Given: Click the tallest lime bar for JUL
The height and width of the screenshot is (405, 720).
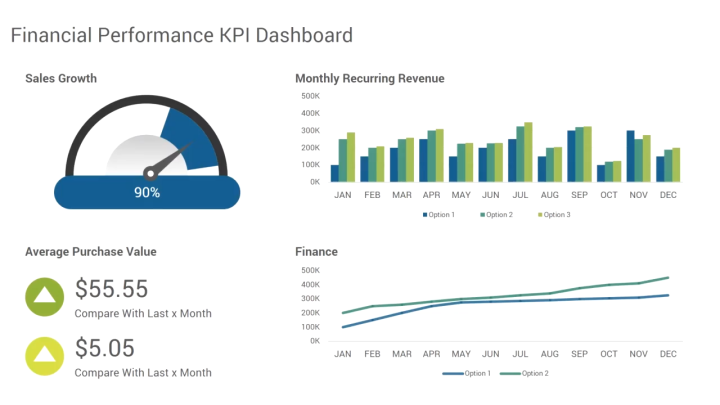Looking at the screenshot, I should 529,152.
